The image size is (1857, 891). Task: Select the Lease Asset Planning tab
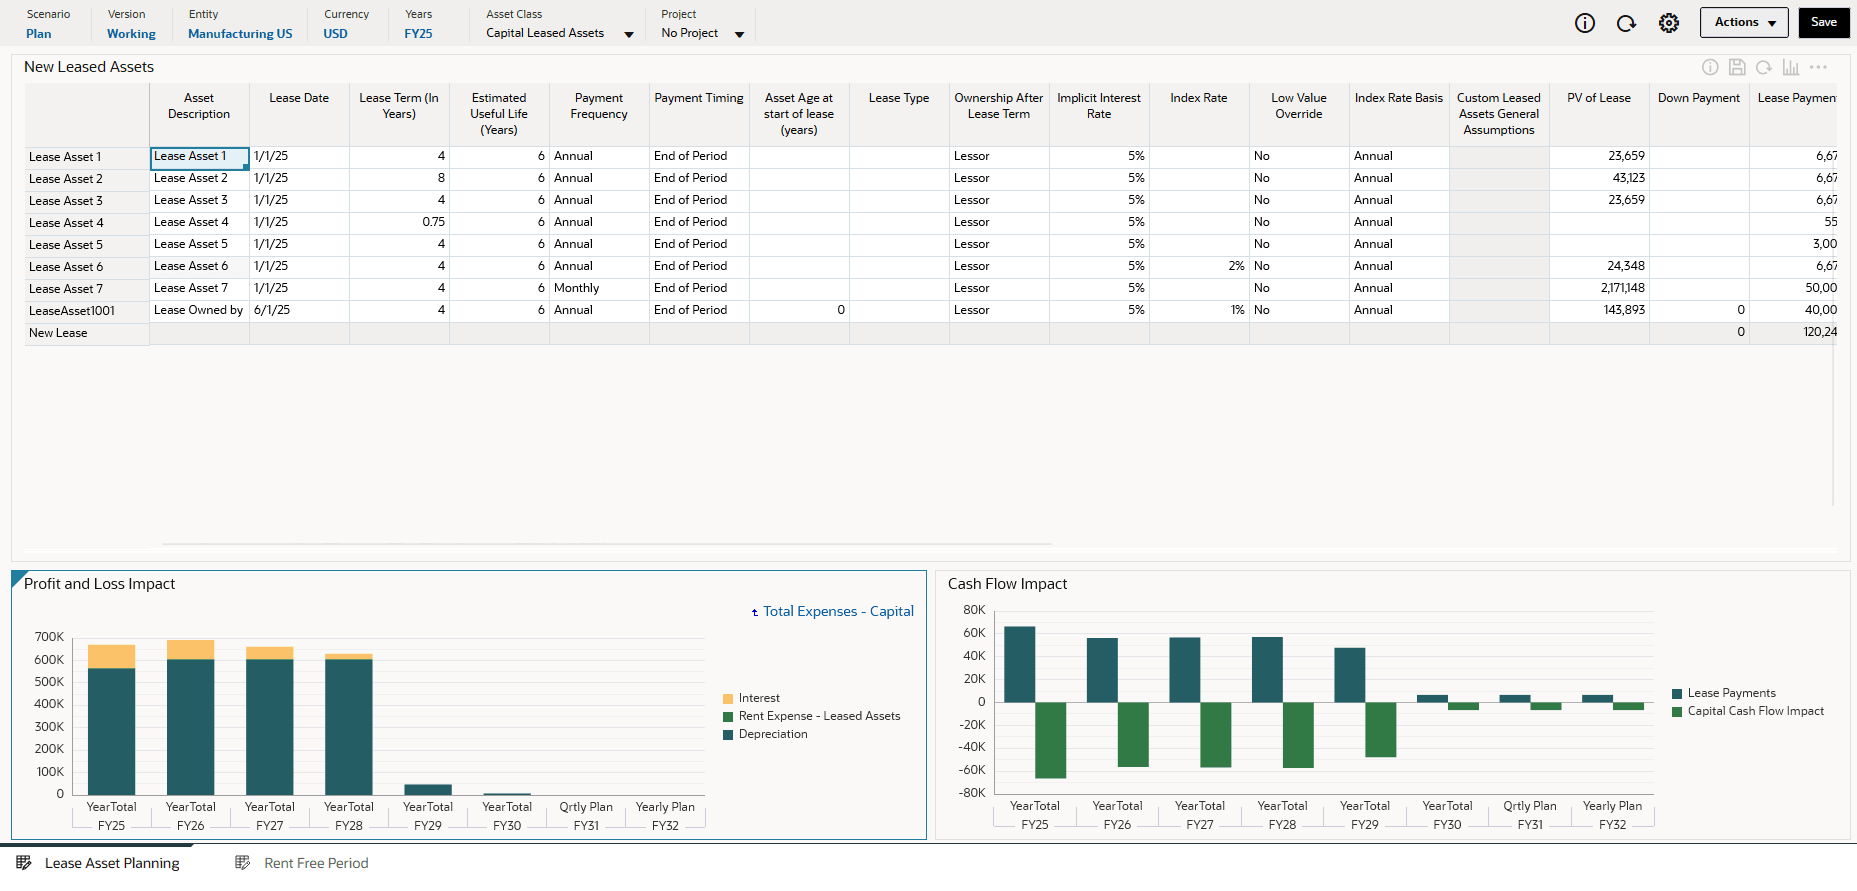111,863
